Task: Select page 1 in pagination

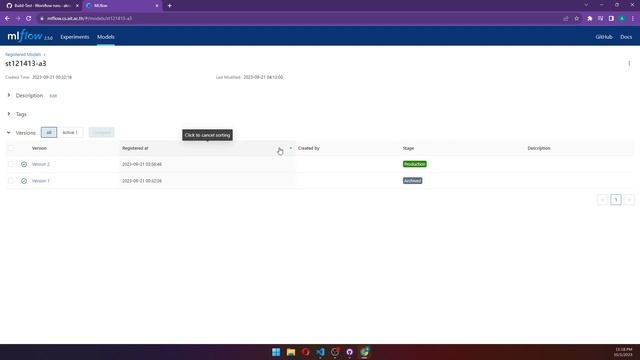Action: point(616,200)
